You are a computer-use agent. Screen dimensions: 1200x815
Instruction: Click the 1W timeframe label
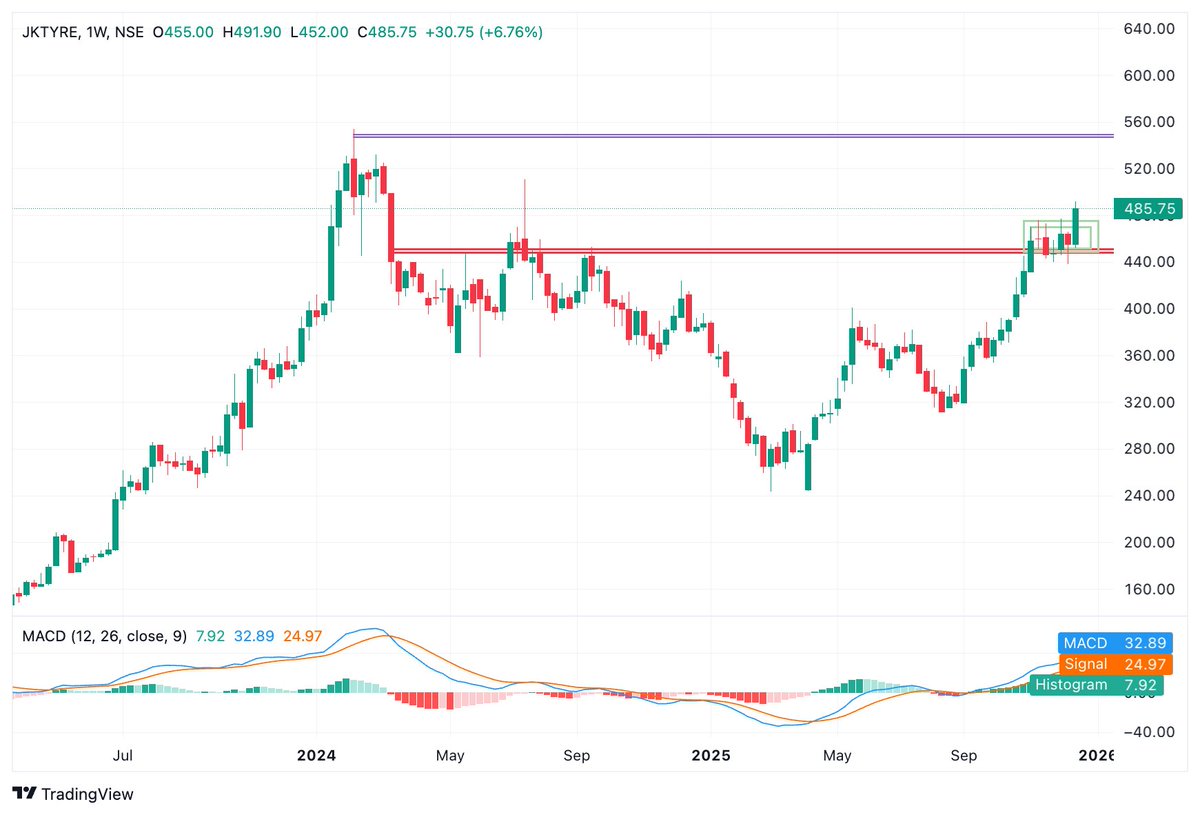click(x=95, y=31)
